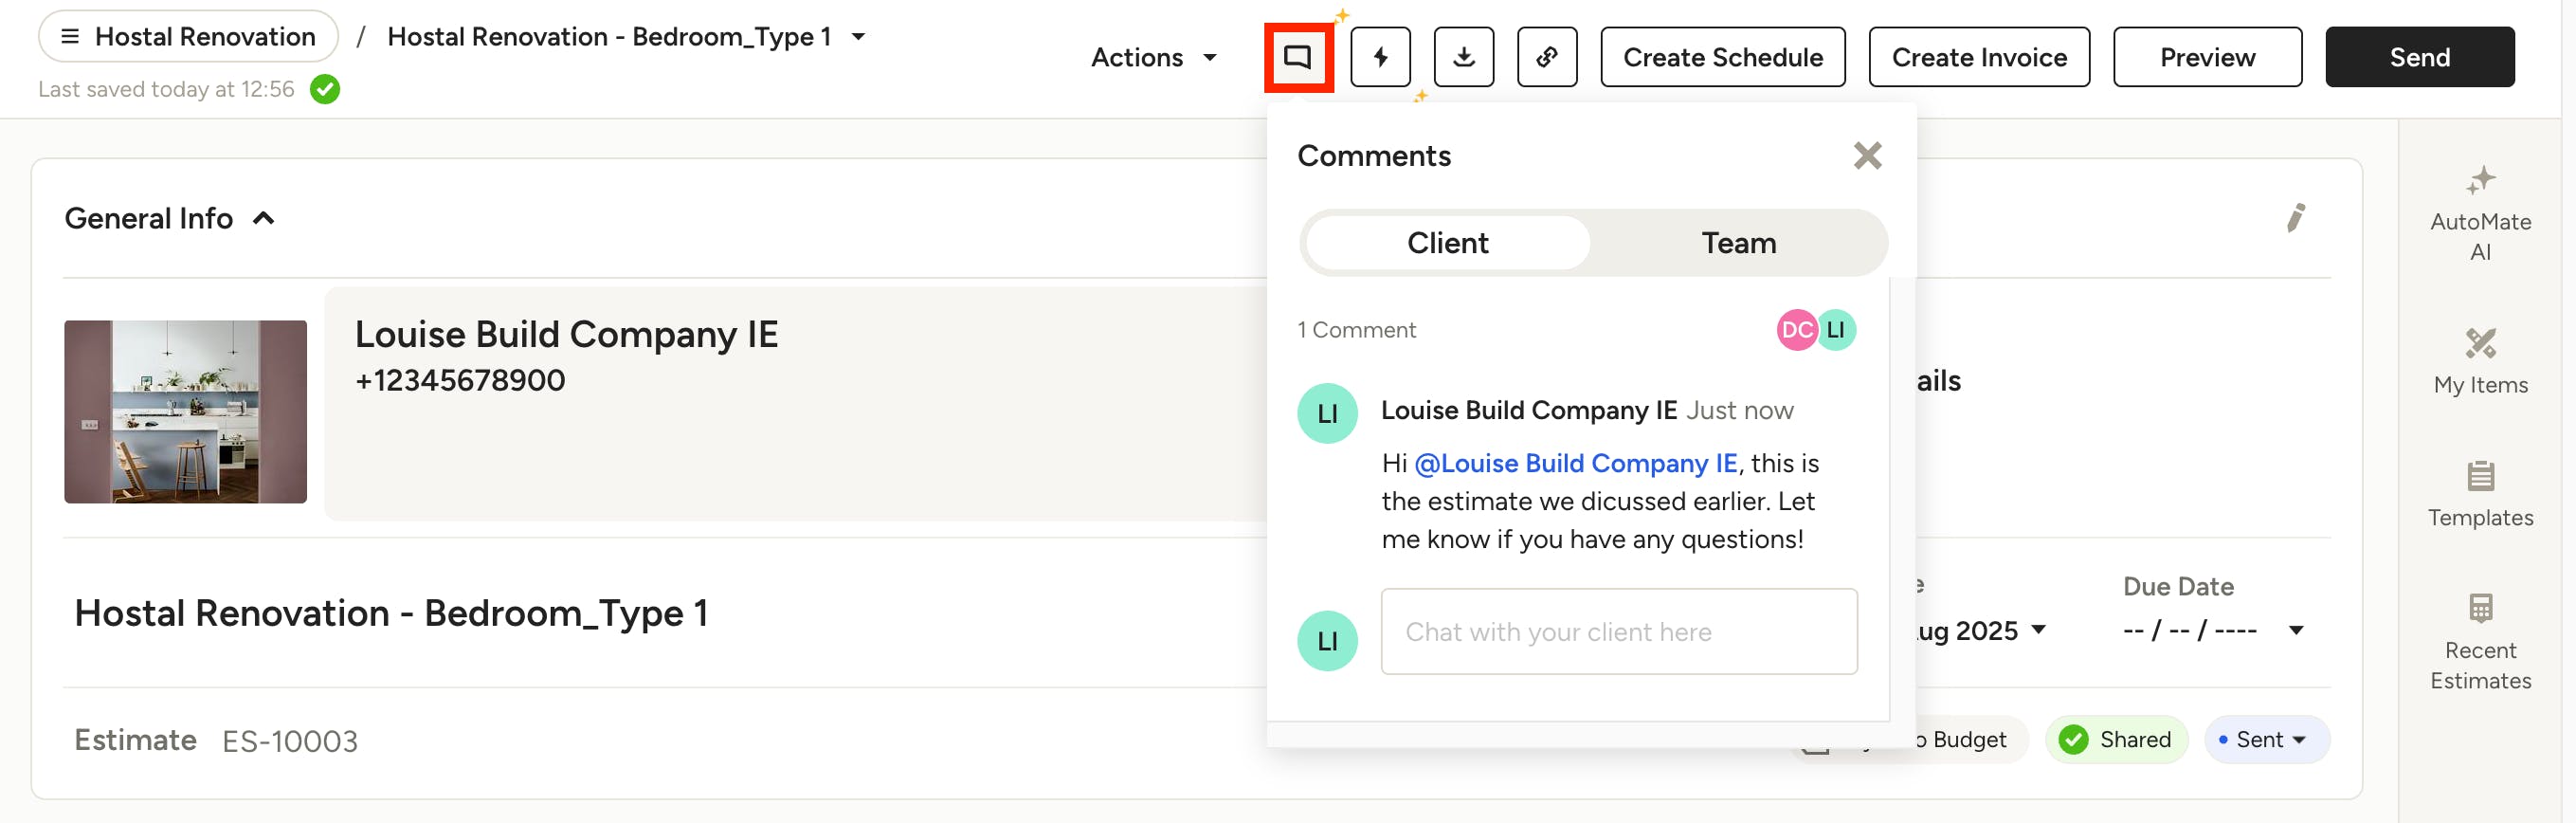Image resolution: width=2576 pixels, height=823 pixels.
Task: Select the Client comments tab
Action: (x=1447, y=243)
